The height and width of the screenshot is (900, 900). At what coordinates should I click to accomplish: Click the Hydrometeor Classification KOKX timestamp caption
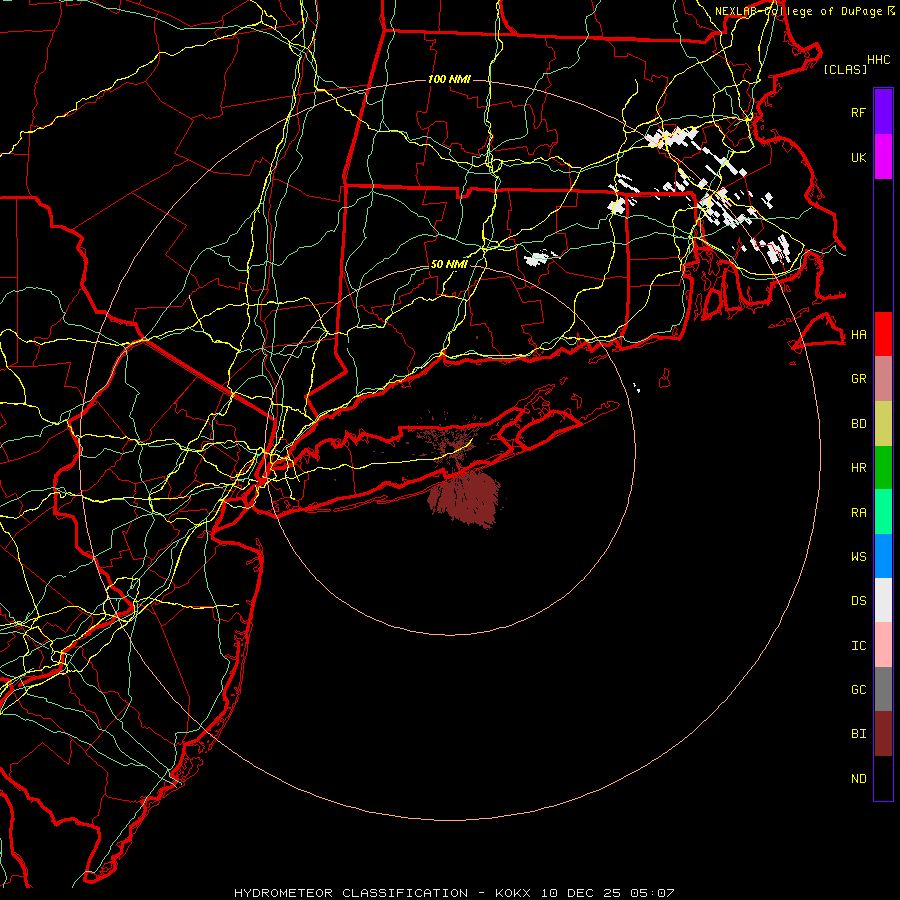(454, 893)
